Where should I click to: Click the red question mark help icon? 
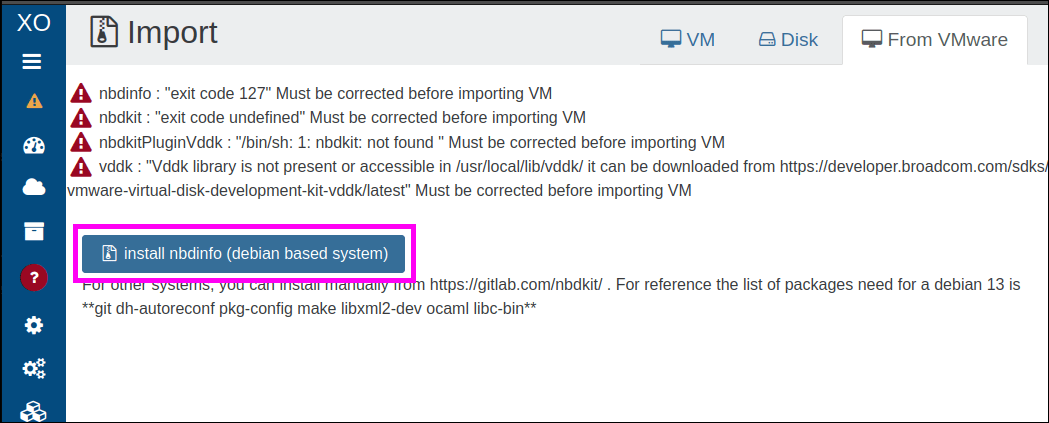(x=33, y=277)
